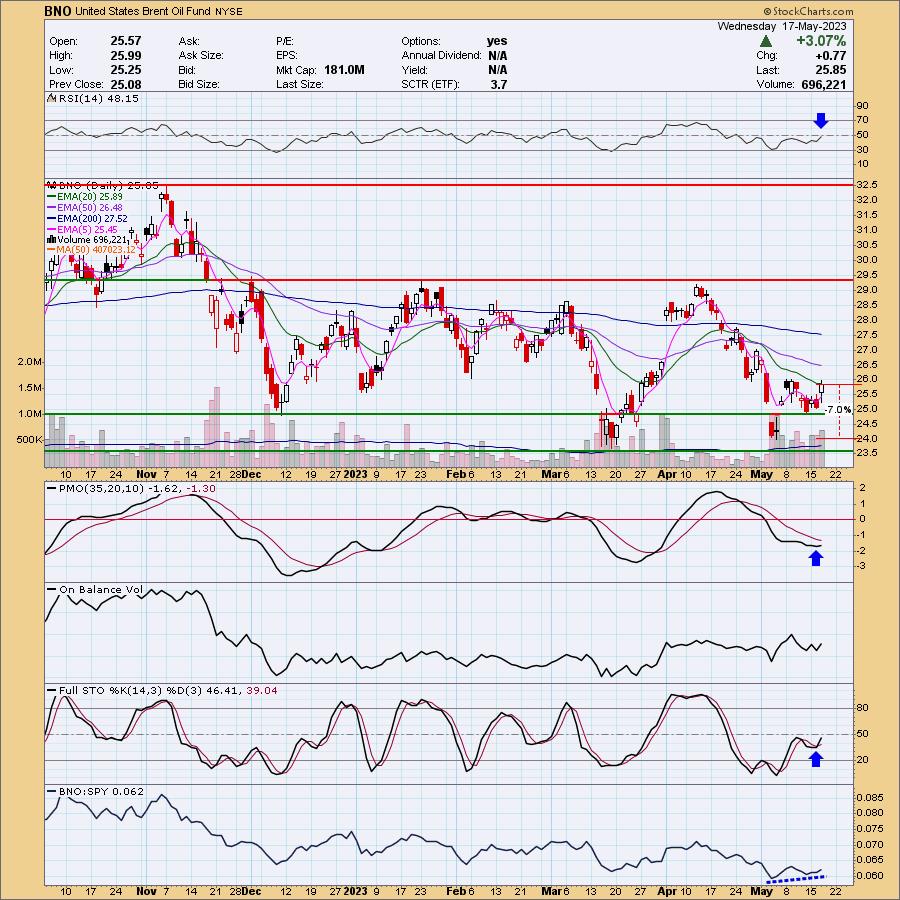Click the 0.085 label on BNO:SPY axis
The height and width of the screenshot is (900, 900).
870,798
